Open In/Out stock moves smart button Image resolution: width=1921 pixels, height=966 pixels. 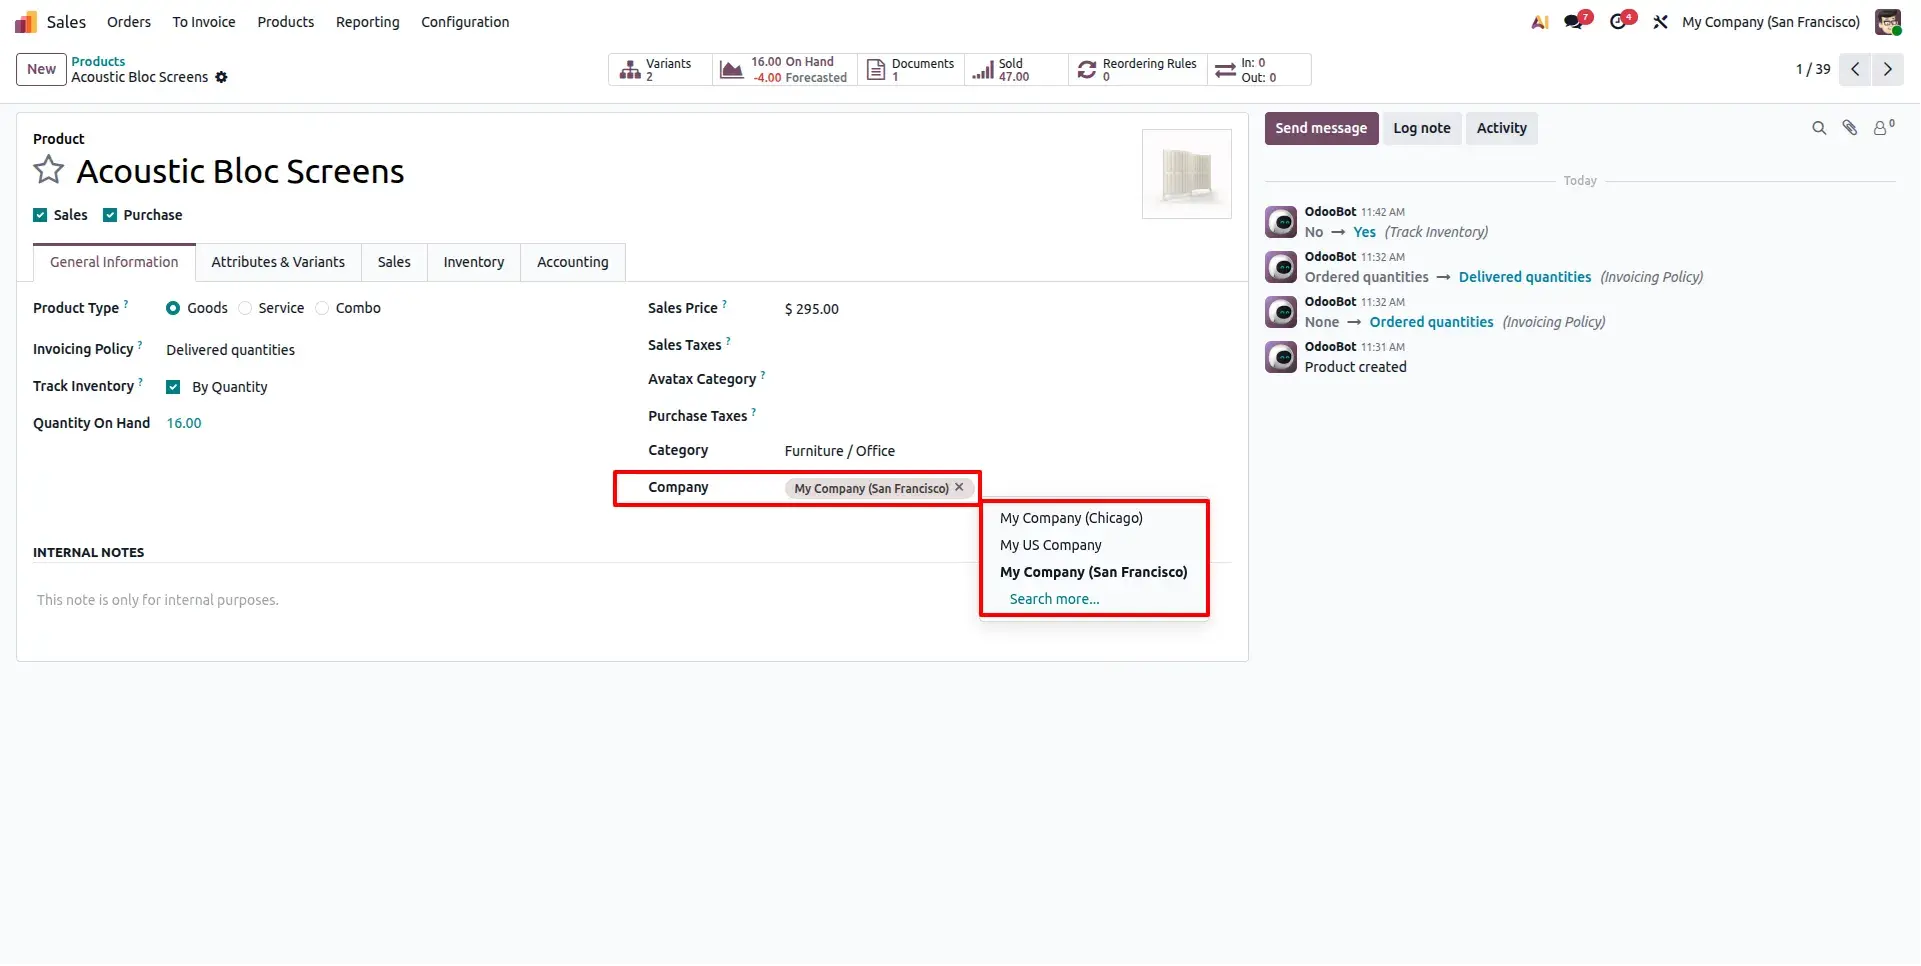point(1259,70)
